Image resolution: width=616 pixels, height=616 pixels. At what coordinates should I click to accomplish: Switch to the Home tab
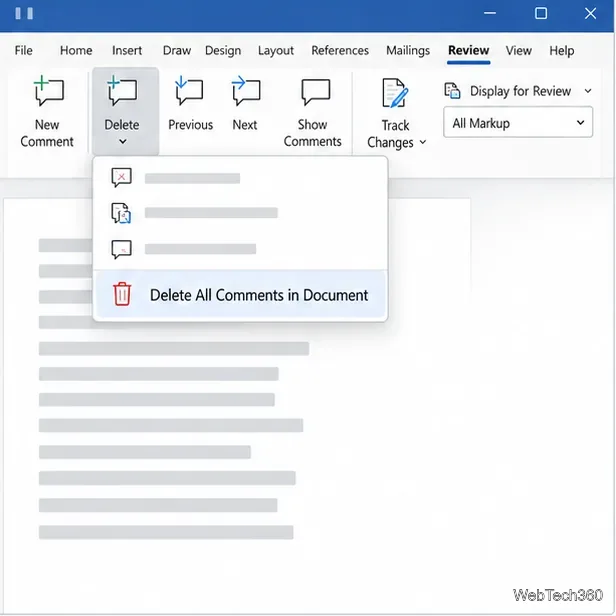(76, 50)
